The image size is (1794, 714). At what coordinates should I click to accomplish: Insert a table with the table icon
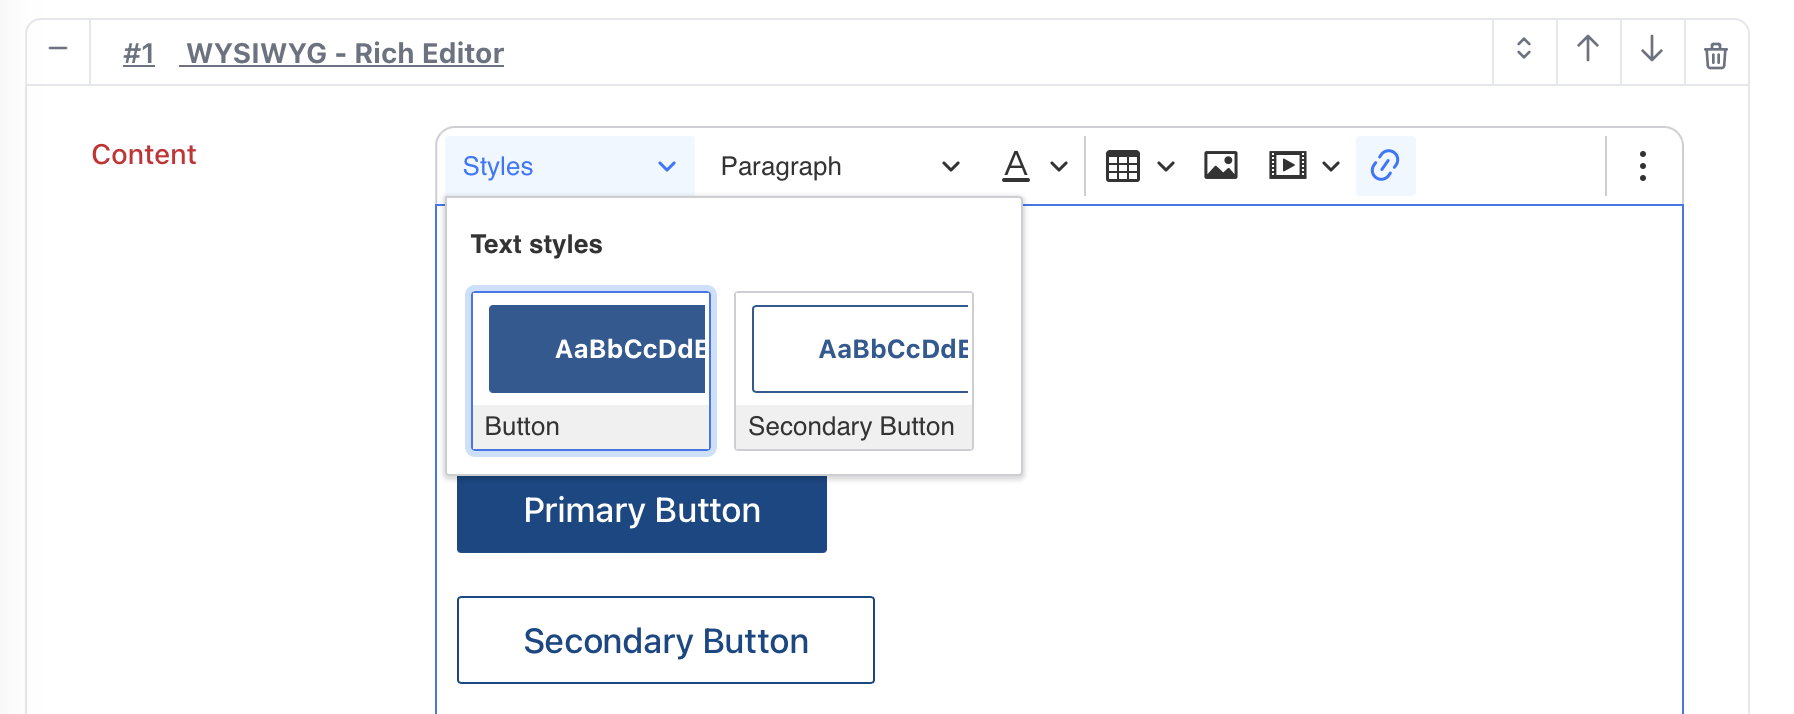click(1122, 166)
